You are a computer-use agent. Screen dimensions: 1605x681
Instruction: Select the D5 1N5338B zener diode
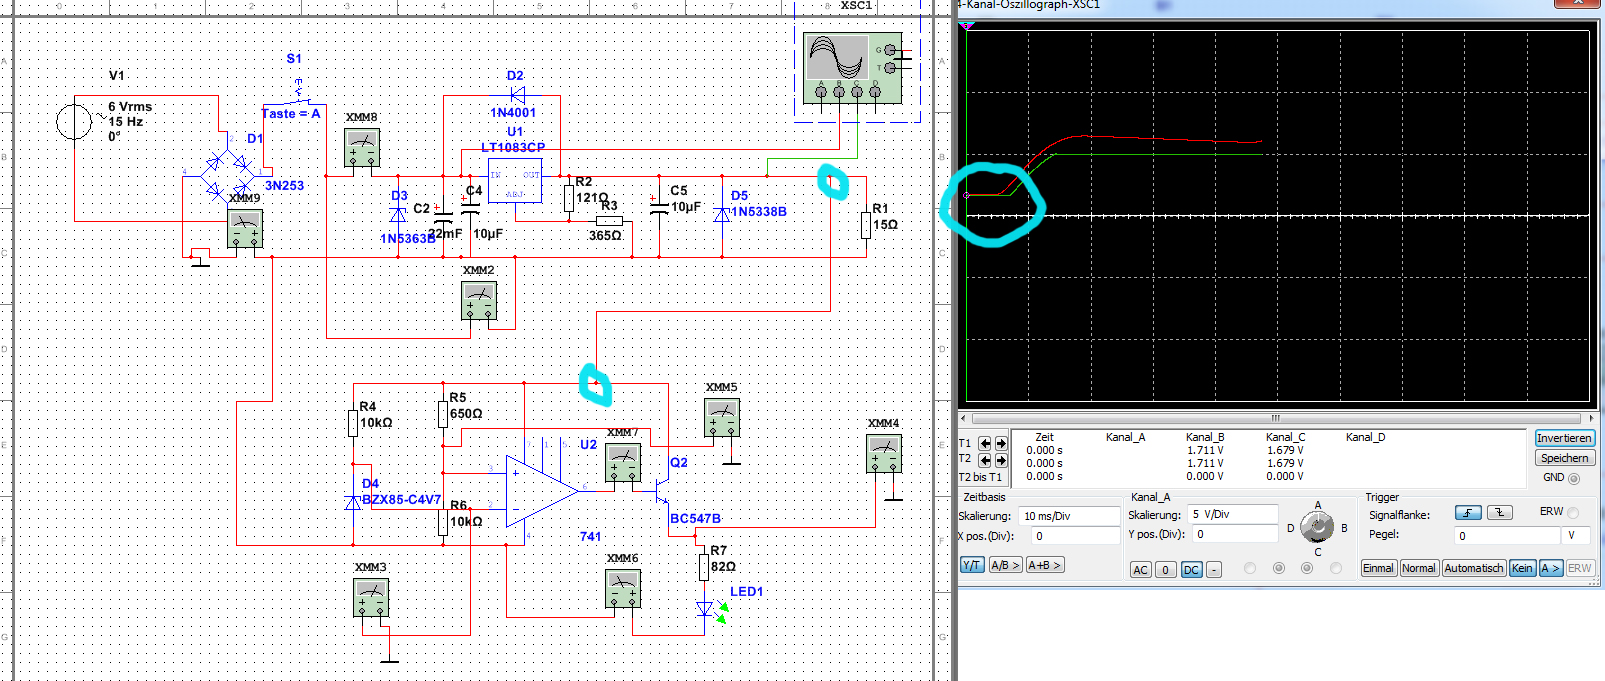[x=722, y=213]
